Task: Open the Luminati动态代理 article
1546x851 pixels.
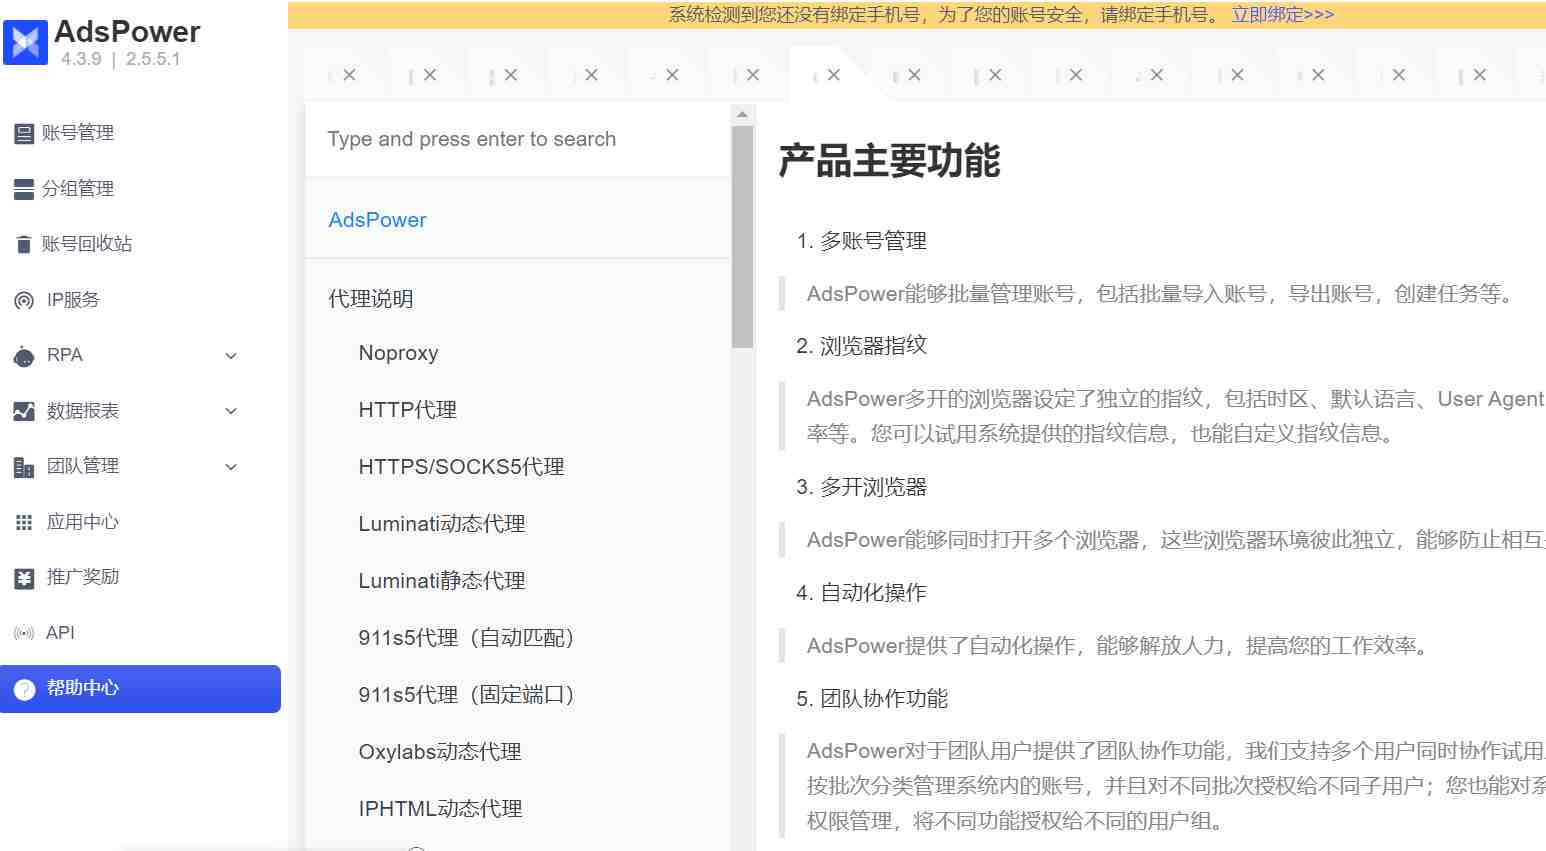Action: [x=442, y=524]
